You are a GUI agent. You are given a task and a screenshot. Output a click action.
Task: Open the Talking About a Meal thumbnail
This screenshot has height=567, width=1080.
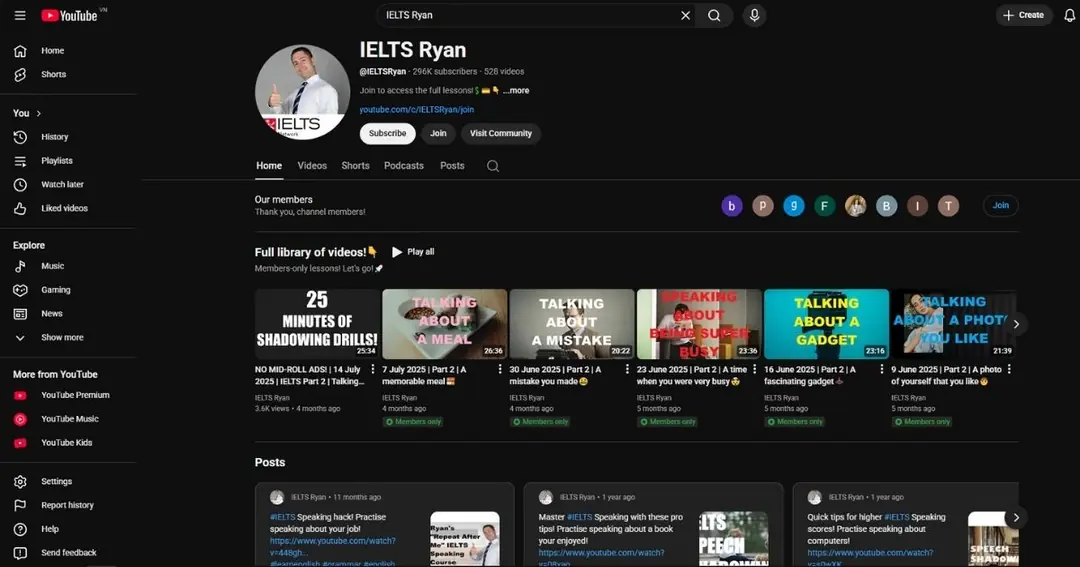444,324
